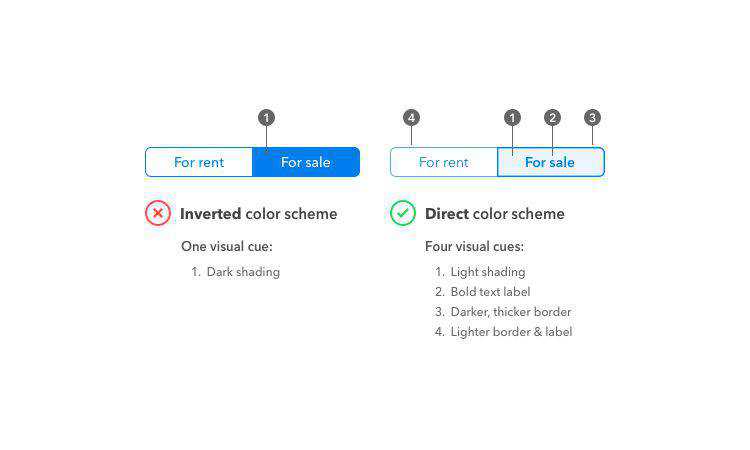Click the One visual cue label
This screenshot has width=750, height=450.
[x=226, y=246]
